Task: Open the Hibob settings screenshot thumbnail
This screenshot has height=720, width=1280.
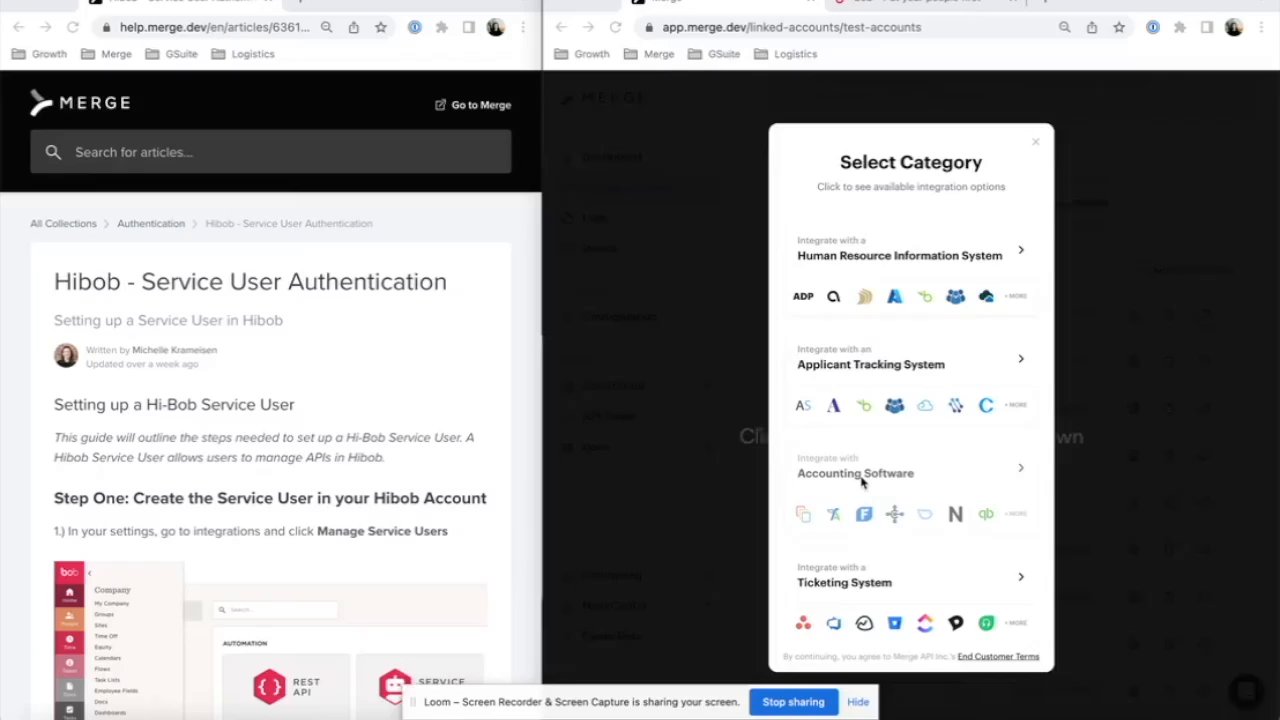Action: [270, 640]
